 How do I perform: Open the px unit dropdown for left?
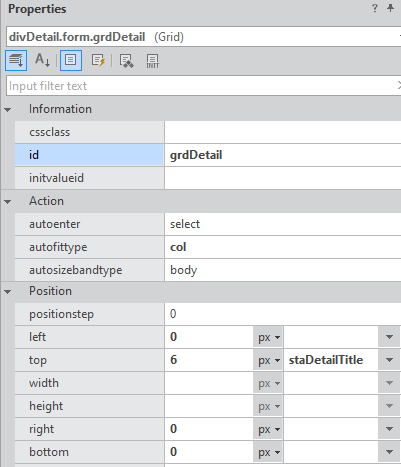(x=268, y=337)
